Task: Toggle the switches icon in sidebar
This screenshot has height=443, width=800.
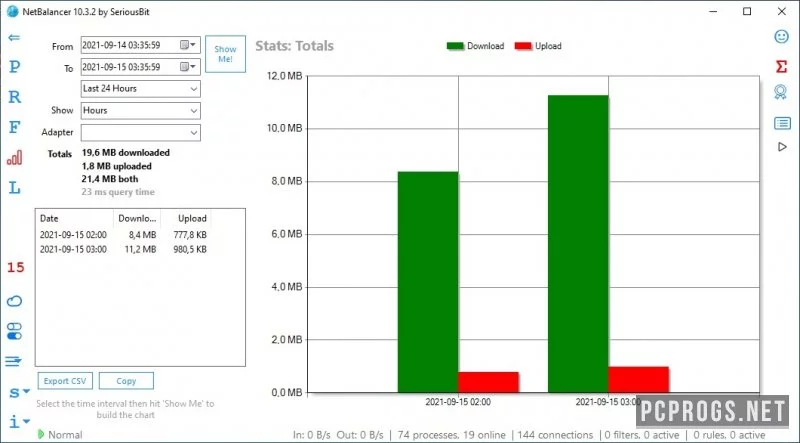Action: tap(14, 331)
